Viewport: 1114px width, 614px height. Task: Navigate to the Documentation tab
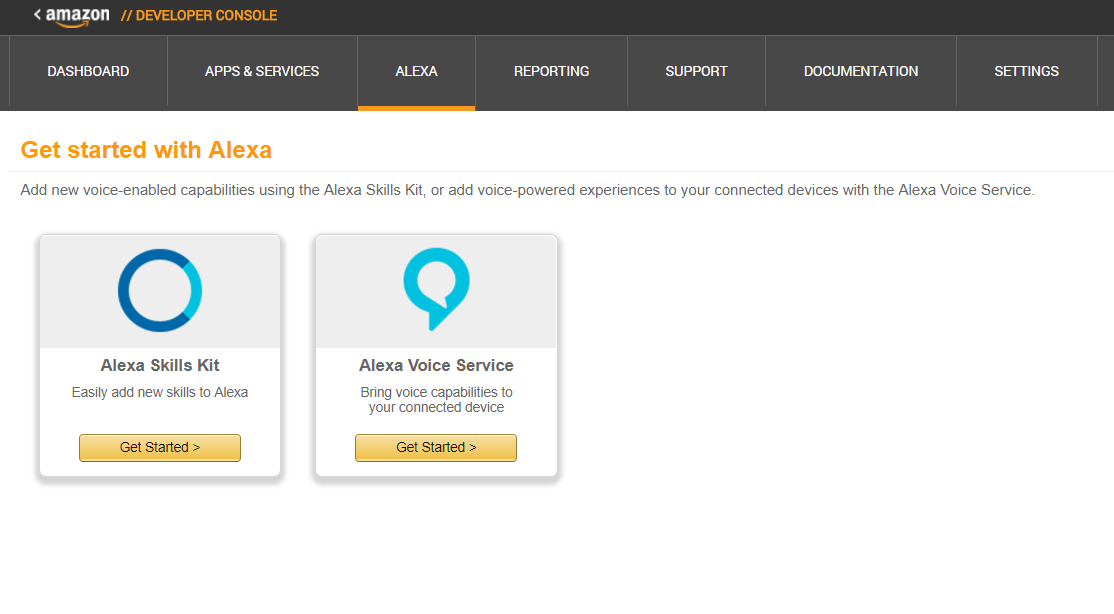(x=861, y=71)
